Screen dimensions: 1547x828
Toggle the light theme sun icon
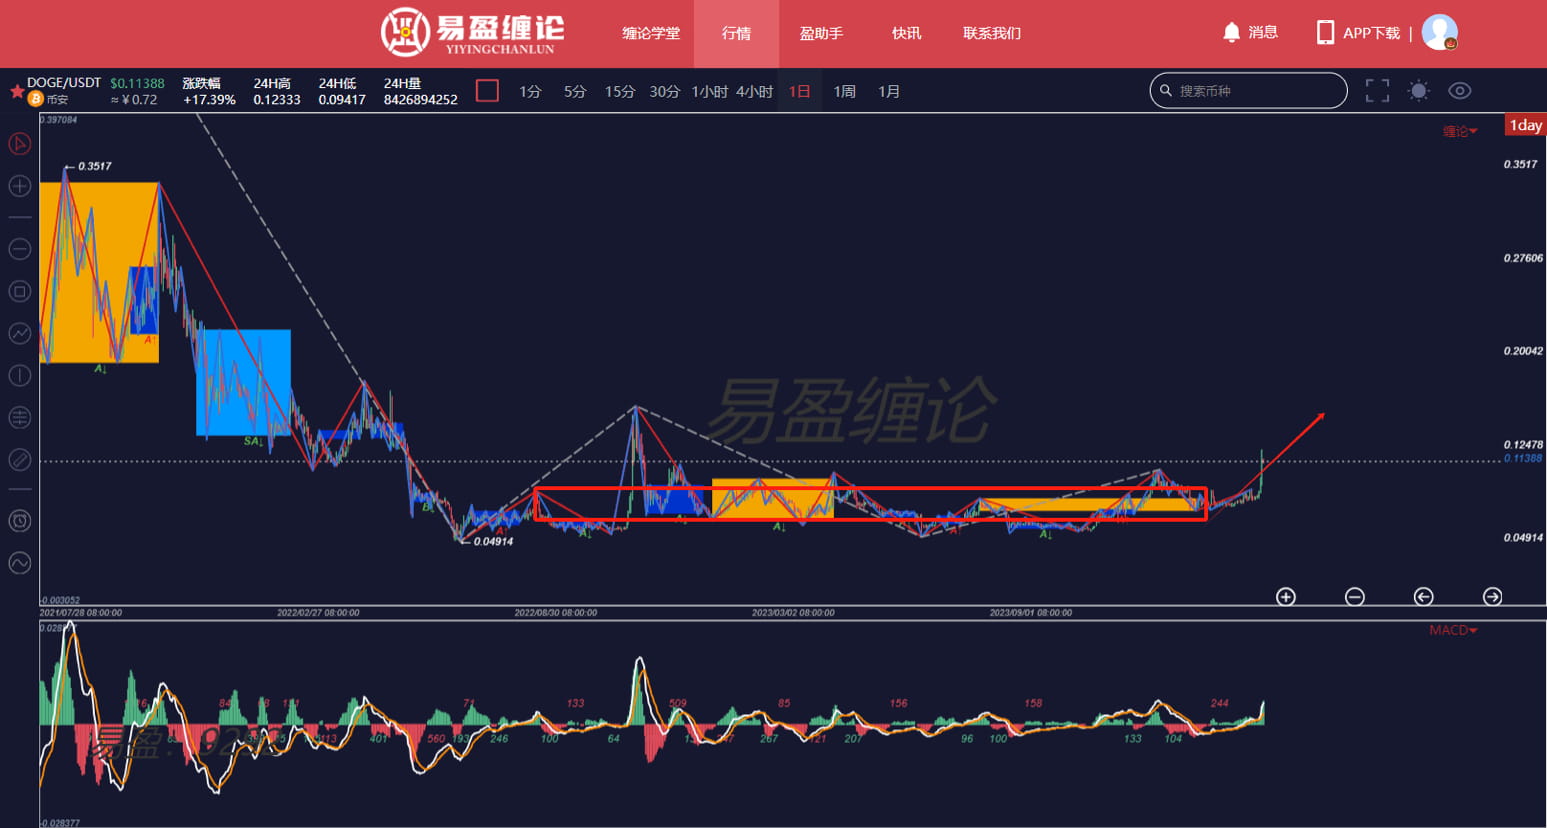1418,90
